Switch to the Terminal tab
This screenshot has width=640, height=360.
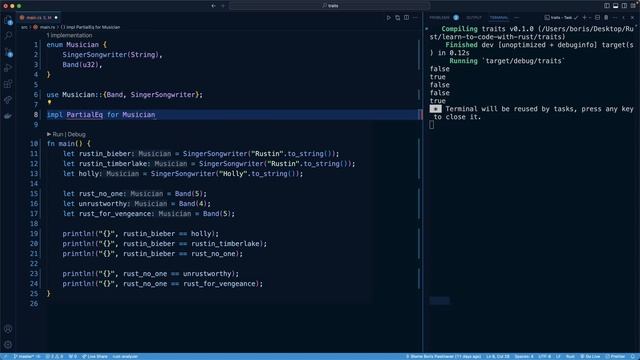click(499, 18)
